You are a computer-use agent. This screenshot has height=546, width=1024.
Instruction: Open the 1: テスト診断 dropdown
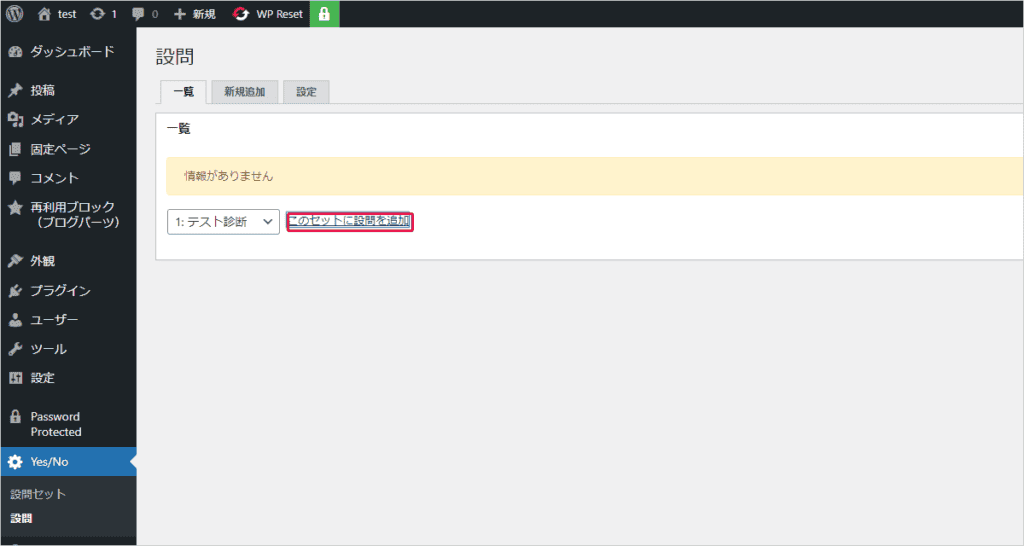point(223,222)
